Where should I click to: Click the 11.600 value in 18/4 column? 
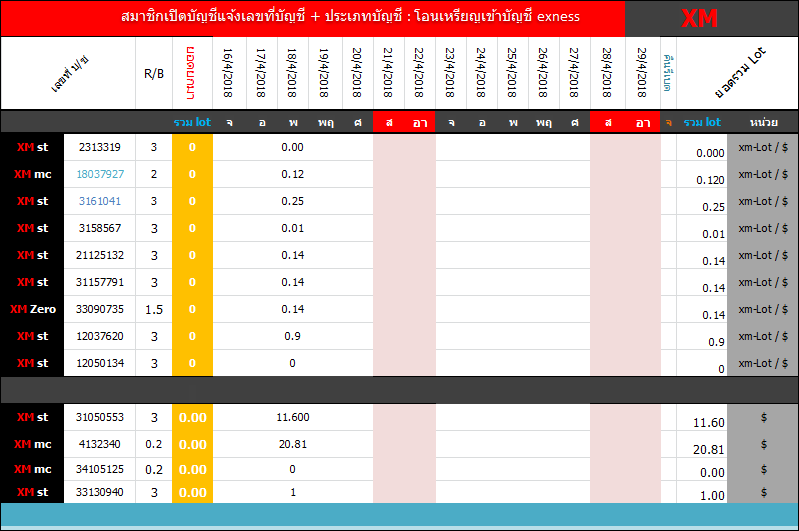[x=292, y=417]
